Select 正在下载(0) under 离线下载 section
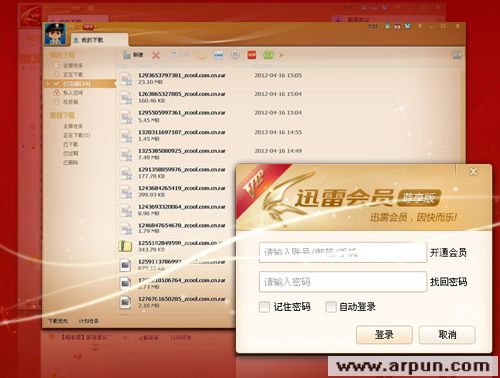500x378 pixels. click(x=77, y=135)
